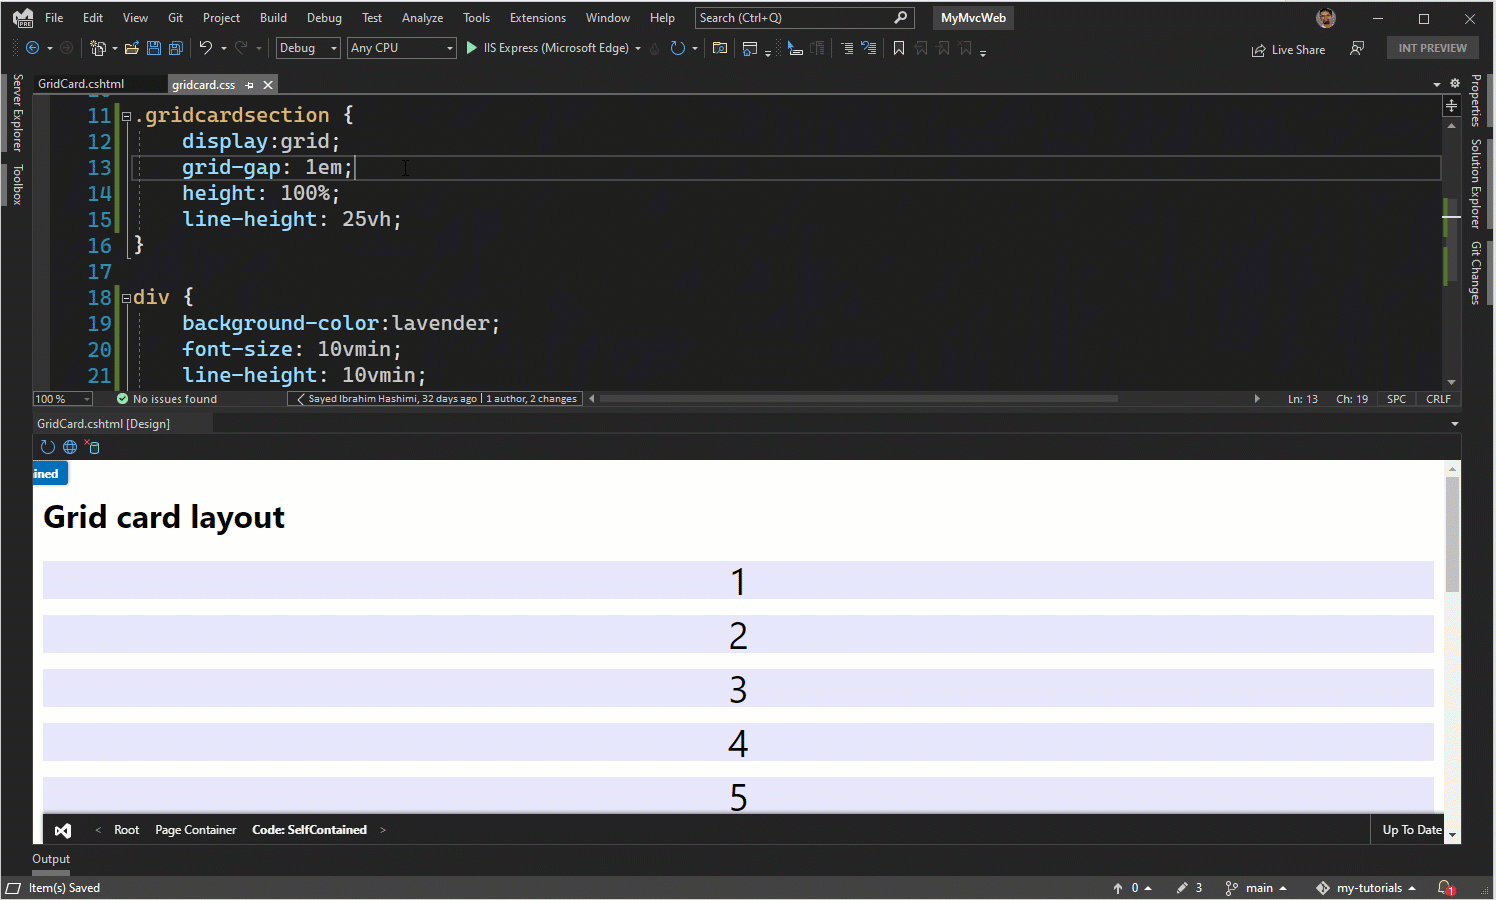Select the Live Share icon

(1288, 49)
